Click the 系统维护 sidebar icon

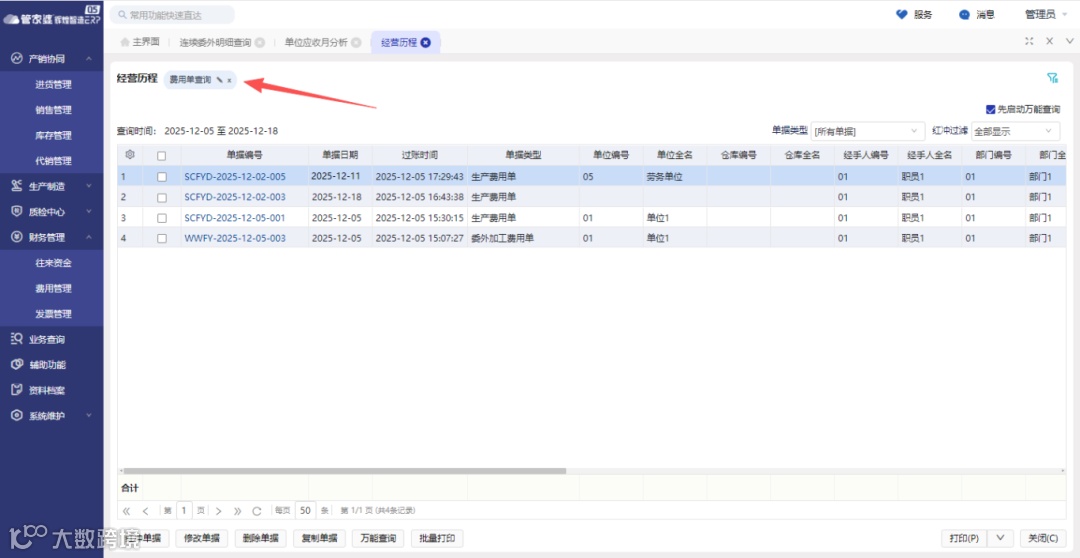[x=17, y=415]
